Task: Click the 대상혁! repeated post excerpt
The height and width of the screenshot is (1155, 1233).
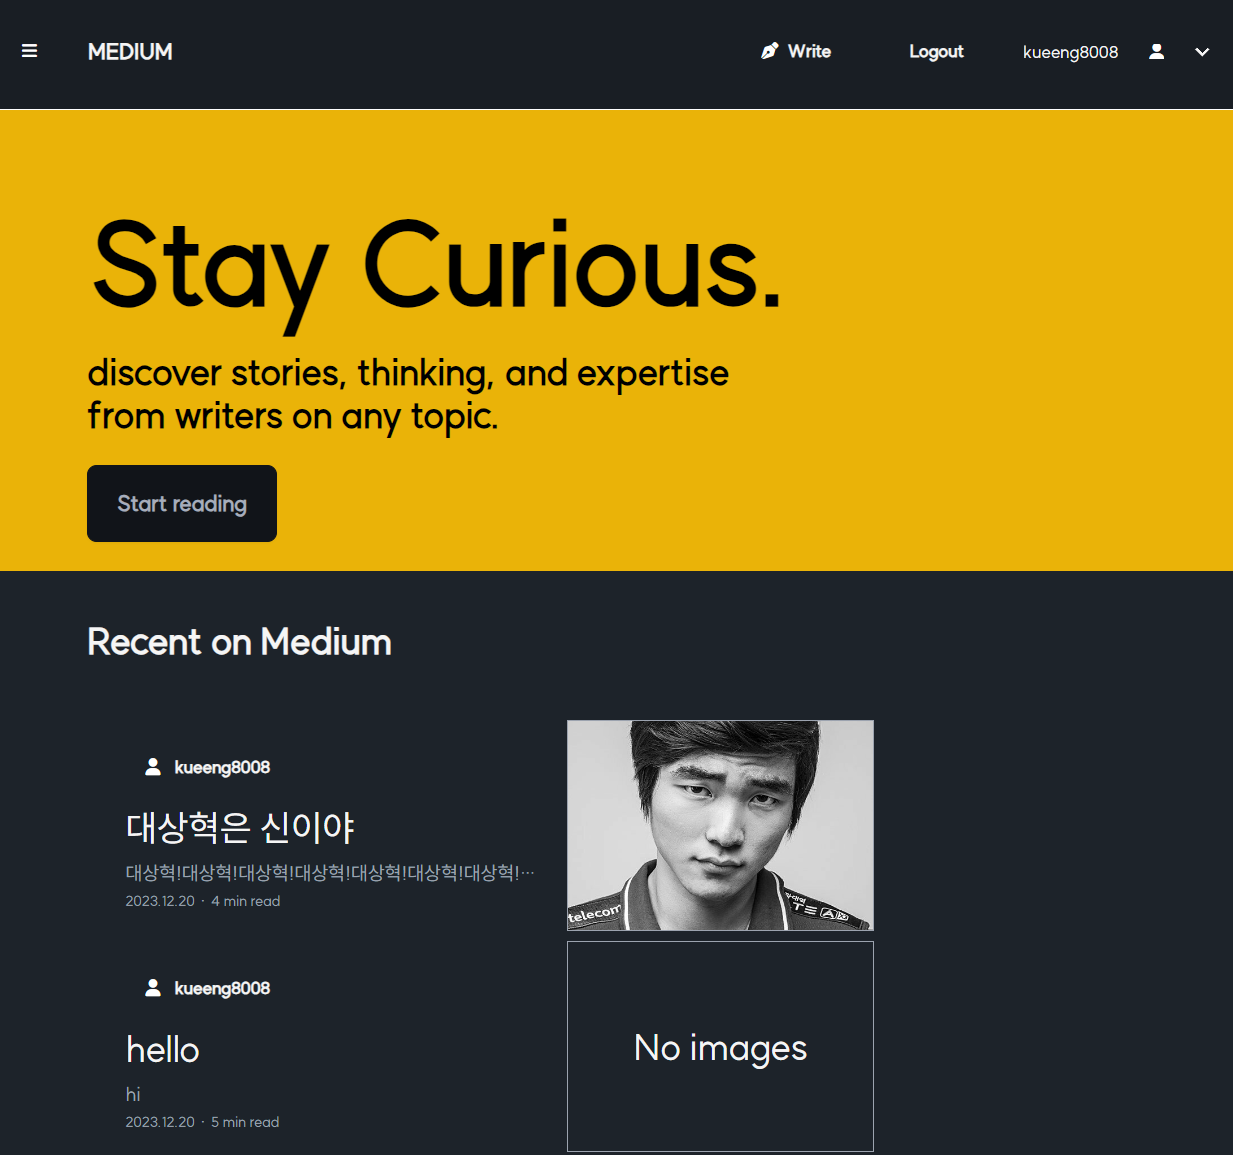Action: point(330,873)
